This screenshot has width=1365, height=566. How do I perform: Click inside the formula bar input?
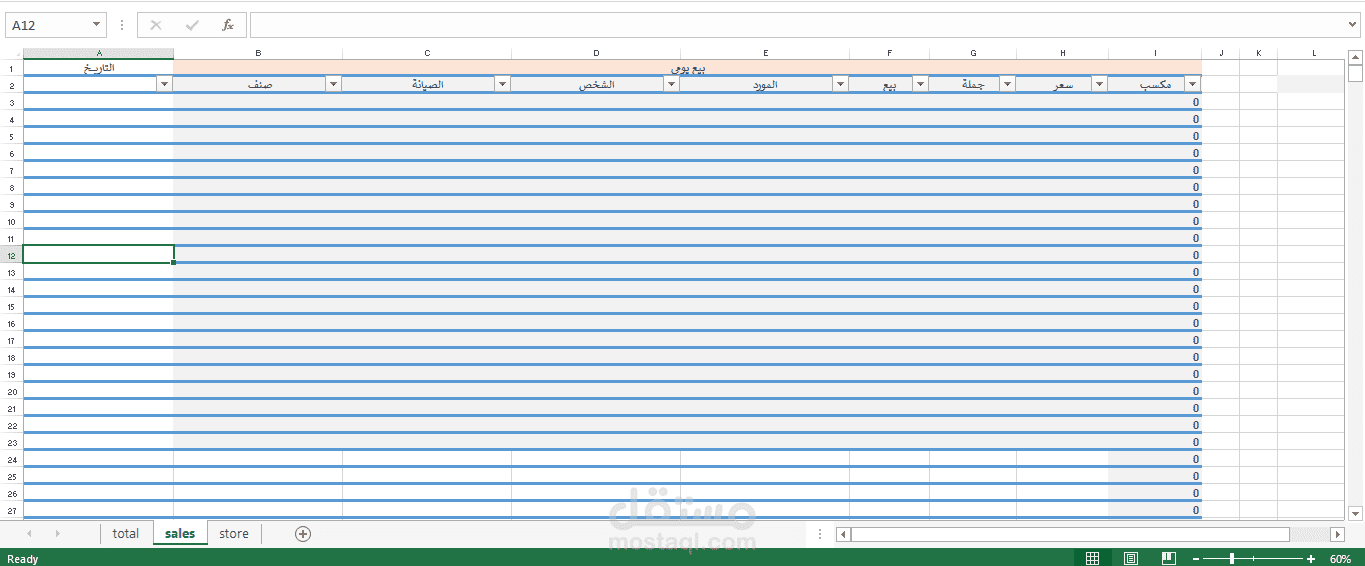pos(795,25)
